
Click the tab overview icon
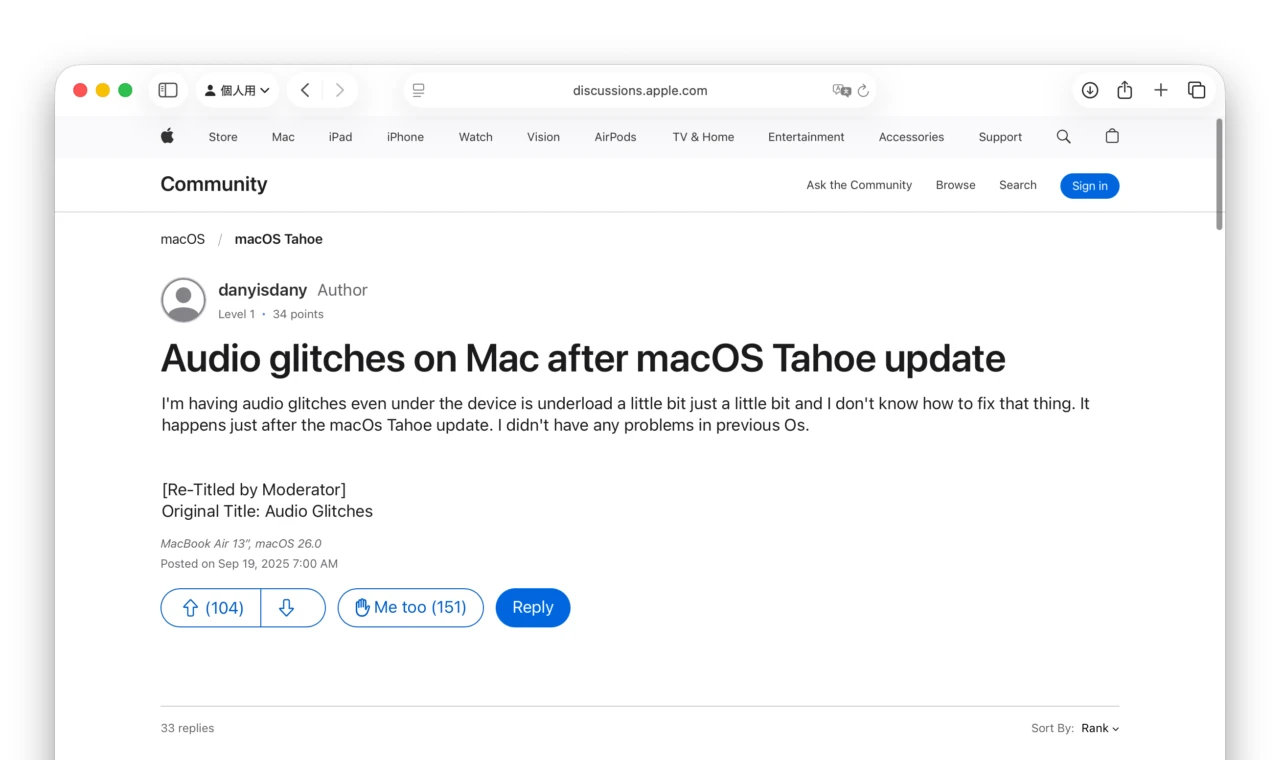[1196, 89]
